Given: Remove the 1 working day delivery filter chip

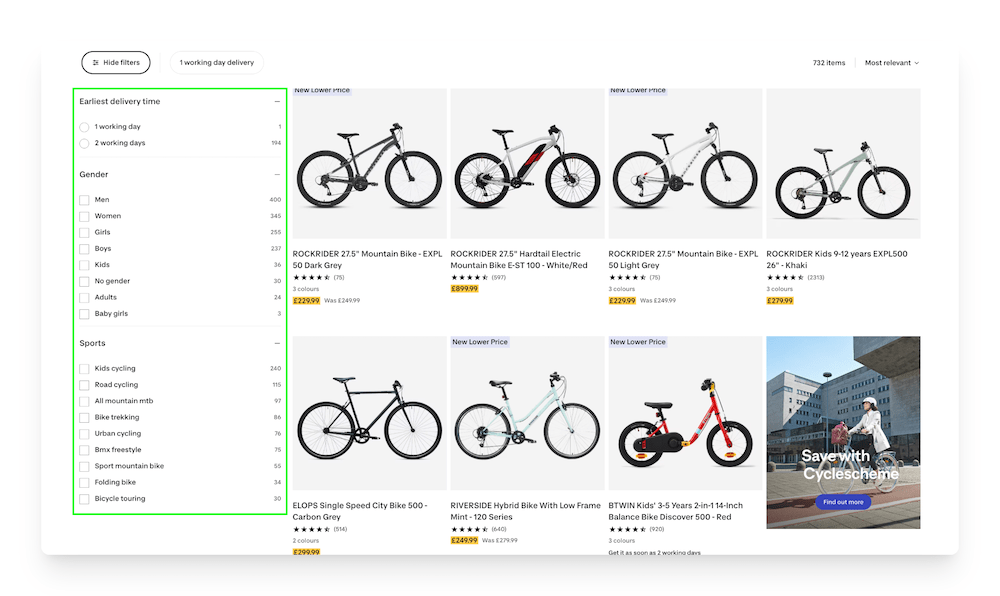Looking at the screenshot, I should [x=216, y=63].
